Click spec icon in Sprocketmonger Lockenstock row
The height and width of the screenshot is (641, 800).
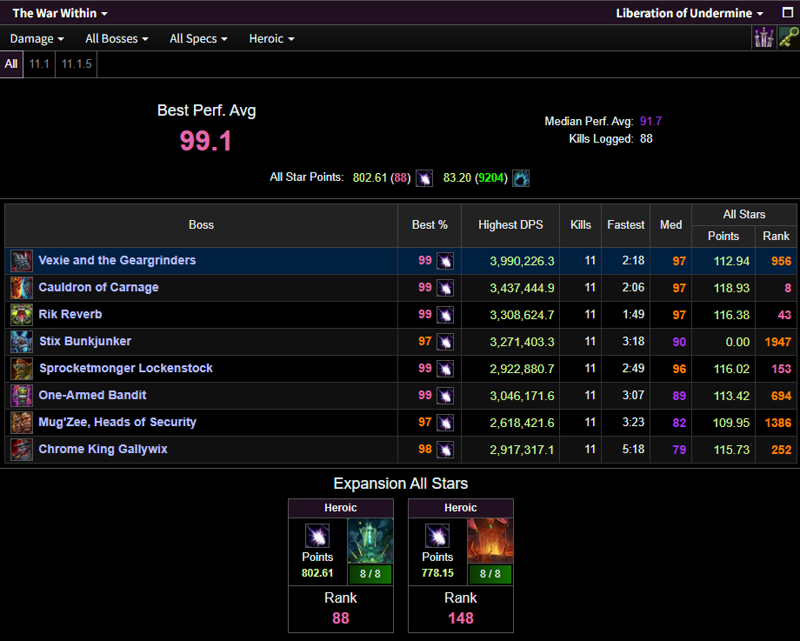click(x=445, y=369)
